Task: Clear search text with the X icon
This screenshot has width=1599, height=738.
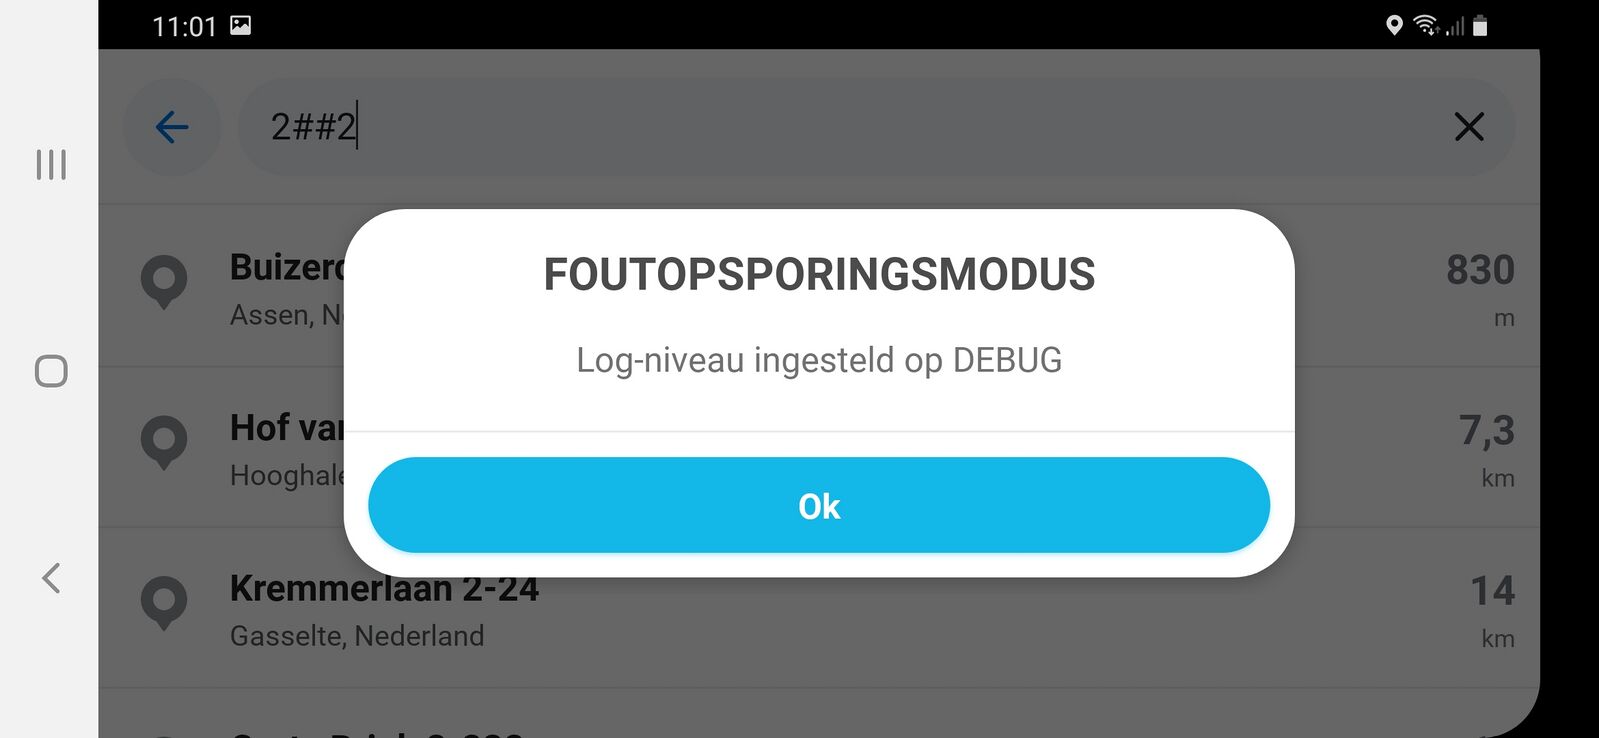Action: click(x=1468, y=127)
